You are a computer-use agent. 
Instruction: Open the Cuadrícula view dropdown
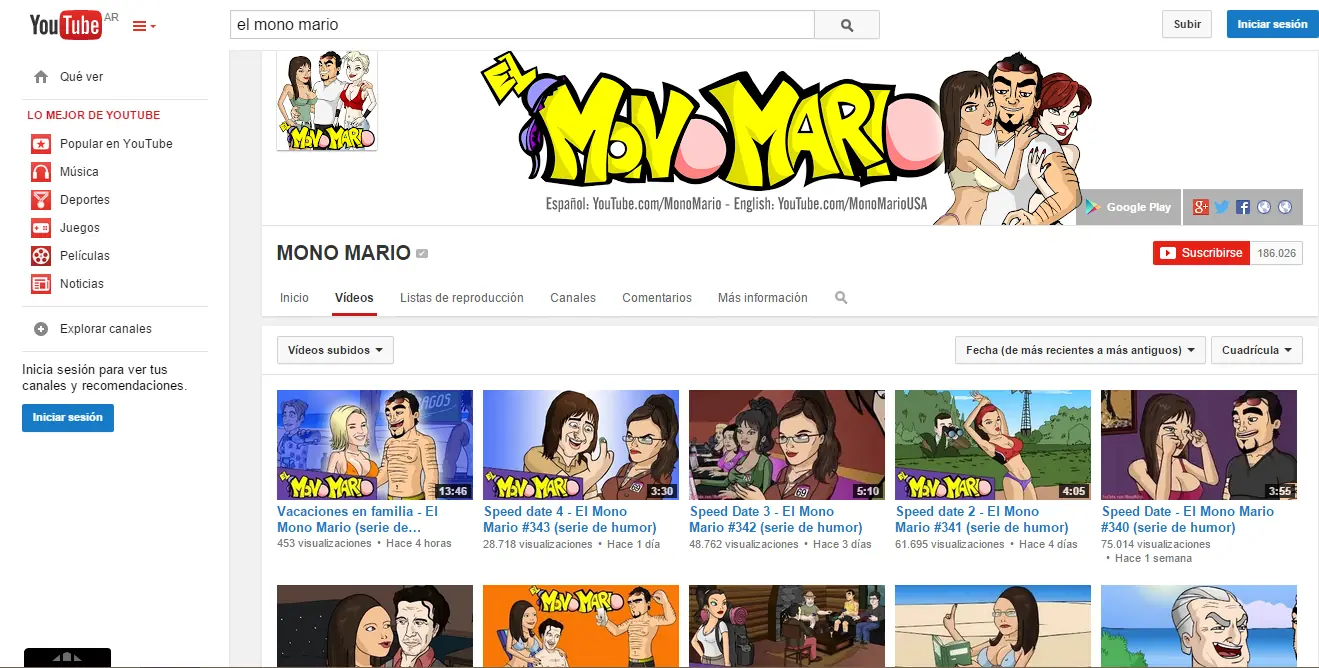[x=1256, y=350]
